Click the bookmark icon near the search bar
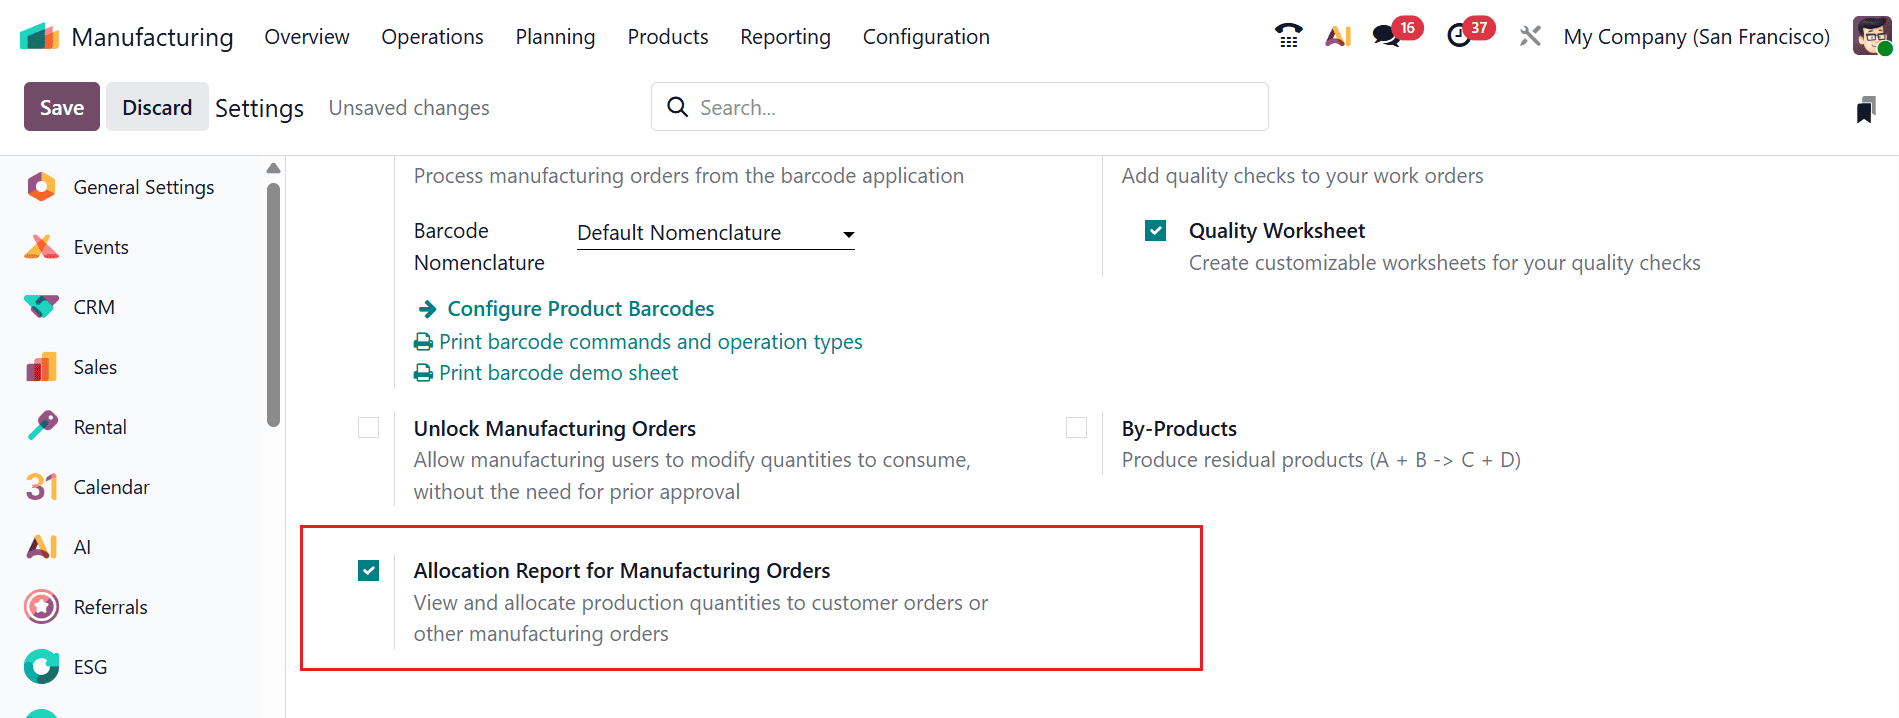This screenshot has height=718, width=1899. pyautogui.click(x=1865, y=109)
